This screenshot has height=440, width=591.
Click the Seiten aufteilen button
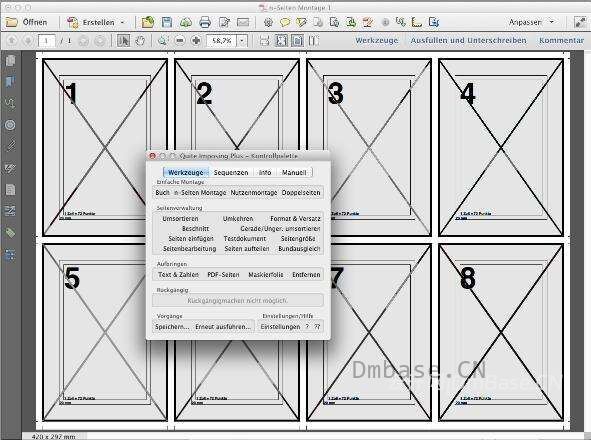point(247,249)
